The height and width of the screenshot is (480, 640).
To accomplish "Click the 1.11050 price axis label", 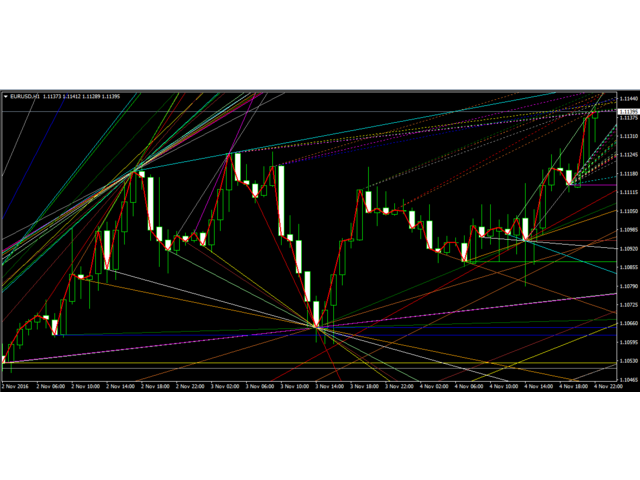I will pos(629,211).
